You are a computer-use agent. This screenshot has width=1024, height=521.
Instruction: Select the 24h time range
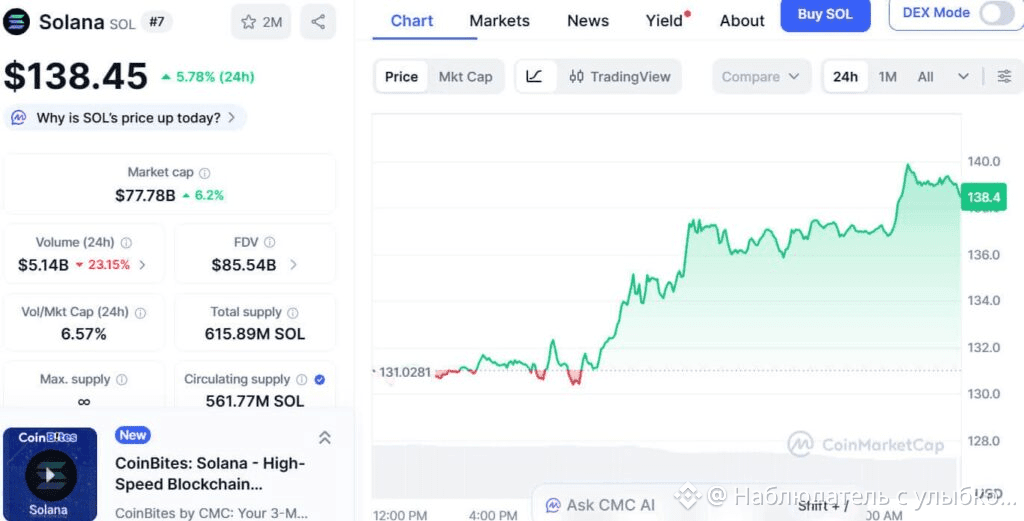(845, 76)
